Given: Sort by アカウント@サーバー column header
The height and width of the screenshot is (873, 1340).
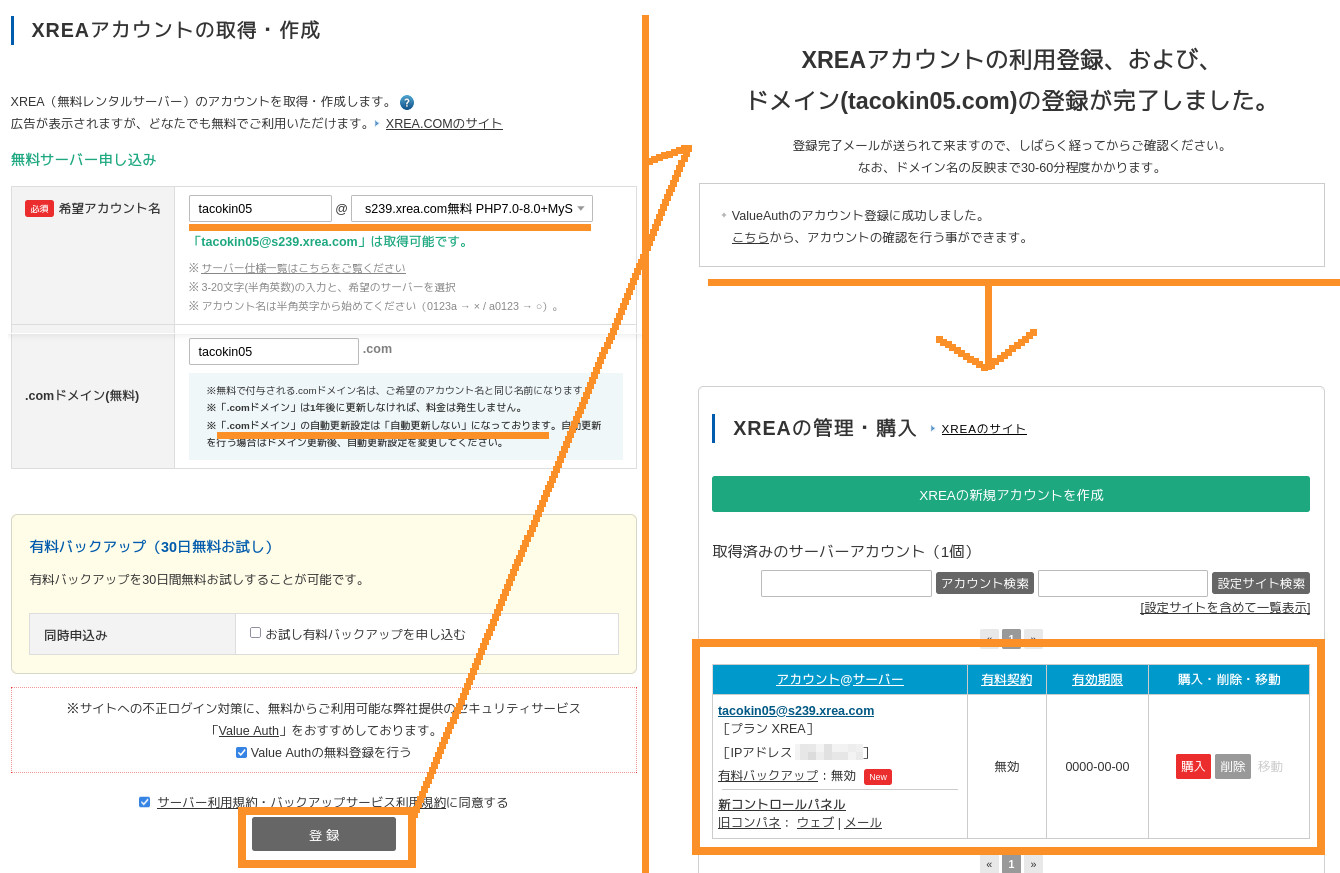Looking at the screenshot, I should pyautogui.click(x=840, y=679).
